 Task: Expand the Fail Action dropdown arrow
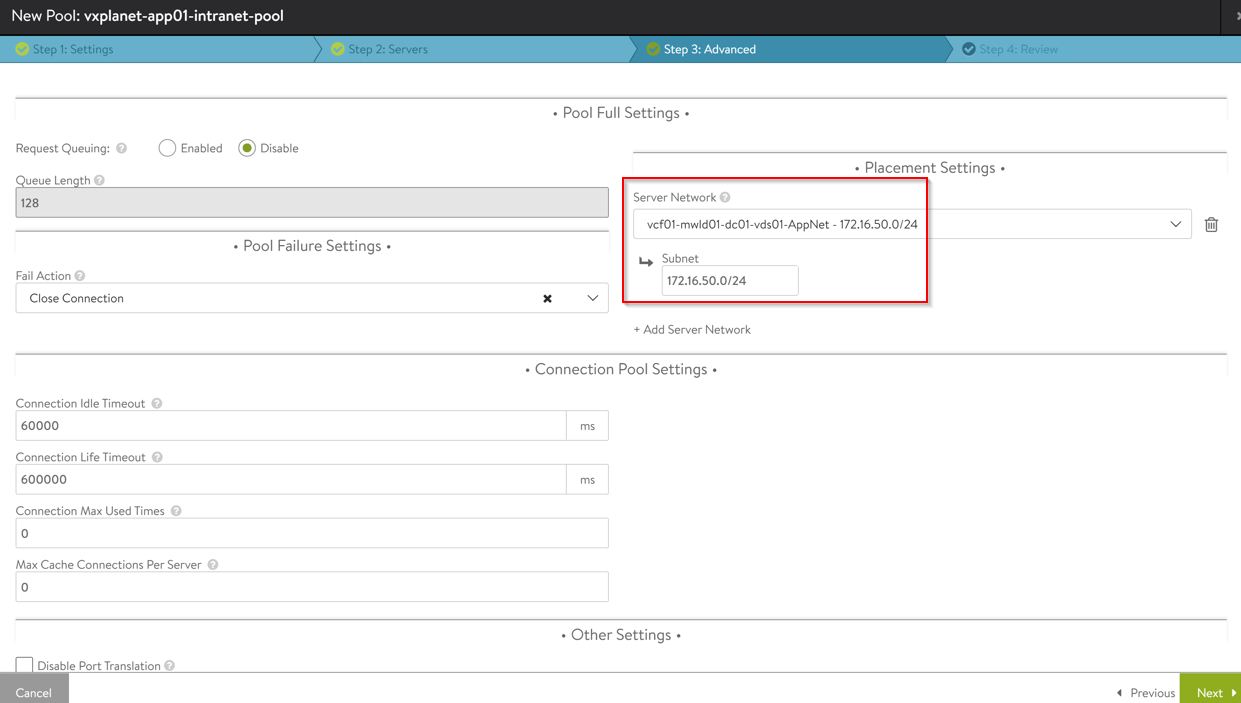[x=592, y=298]
